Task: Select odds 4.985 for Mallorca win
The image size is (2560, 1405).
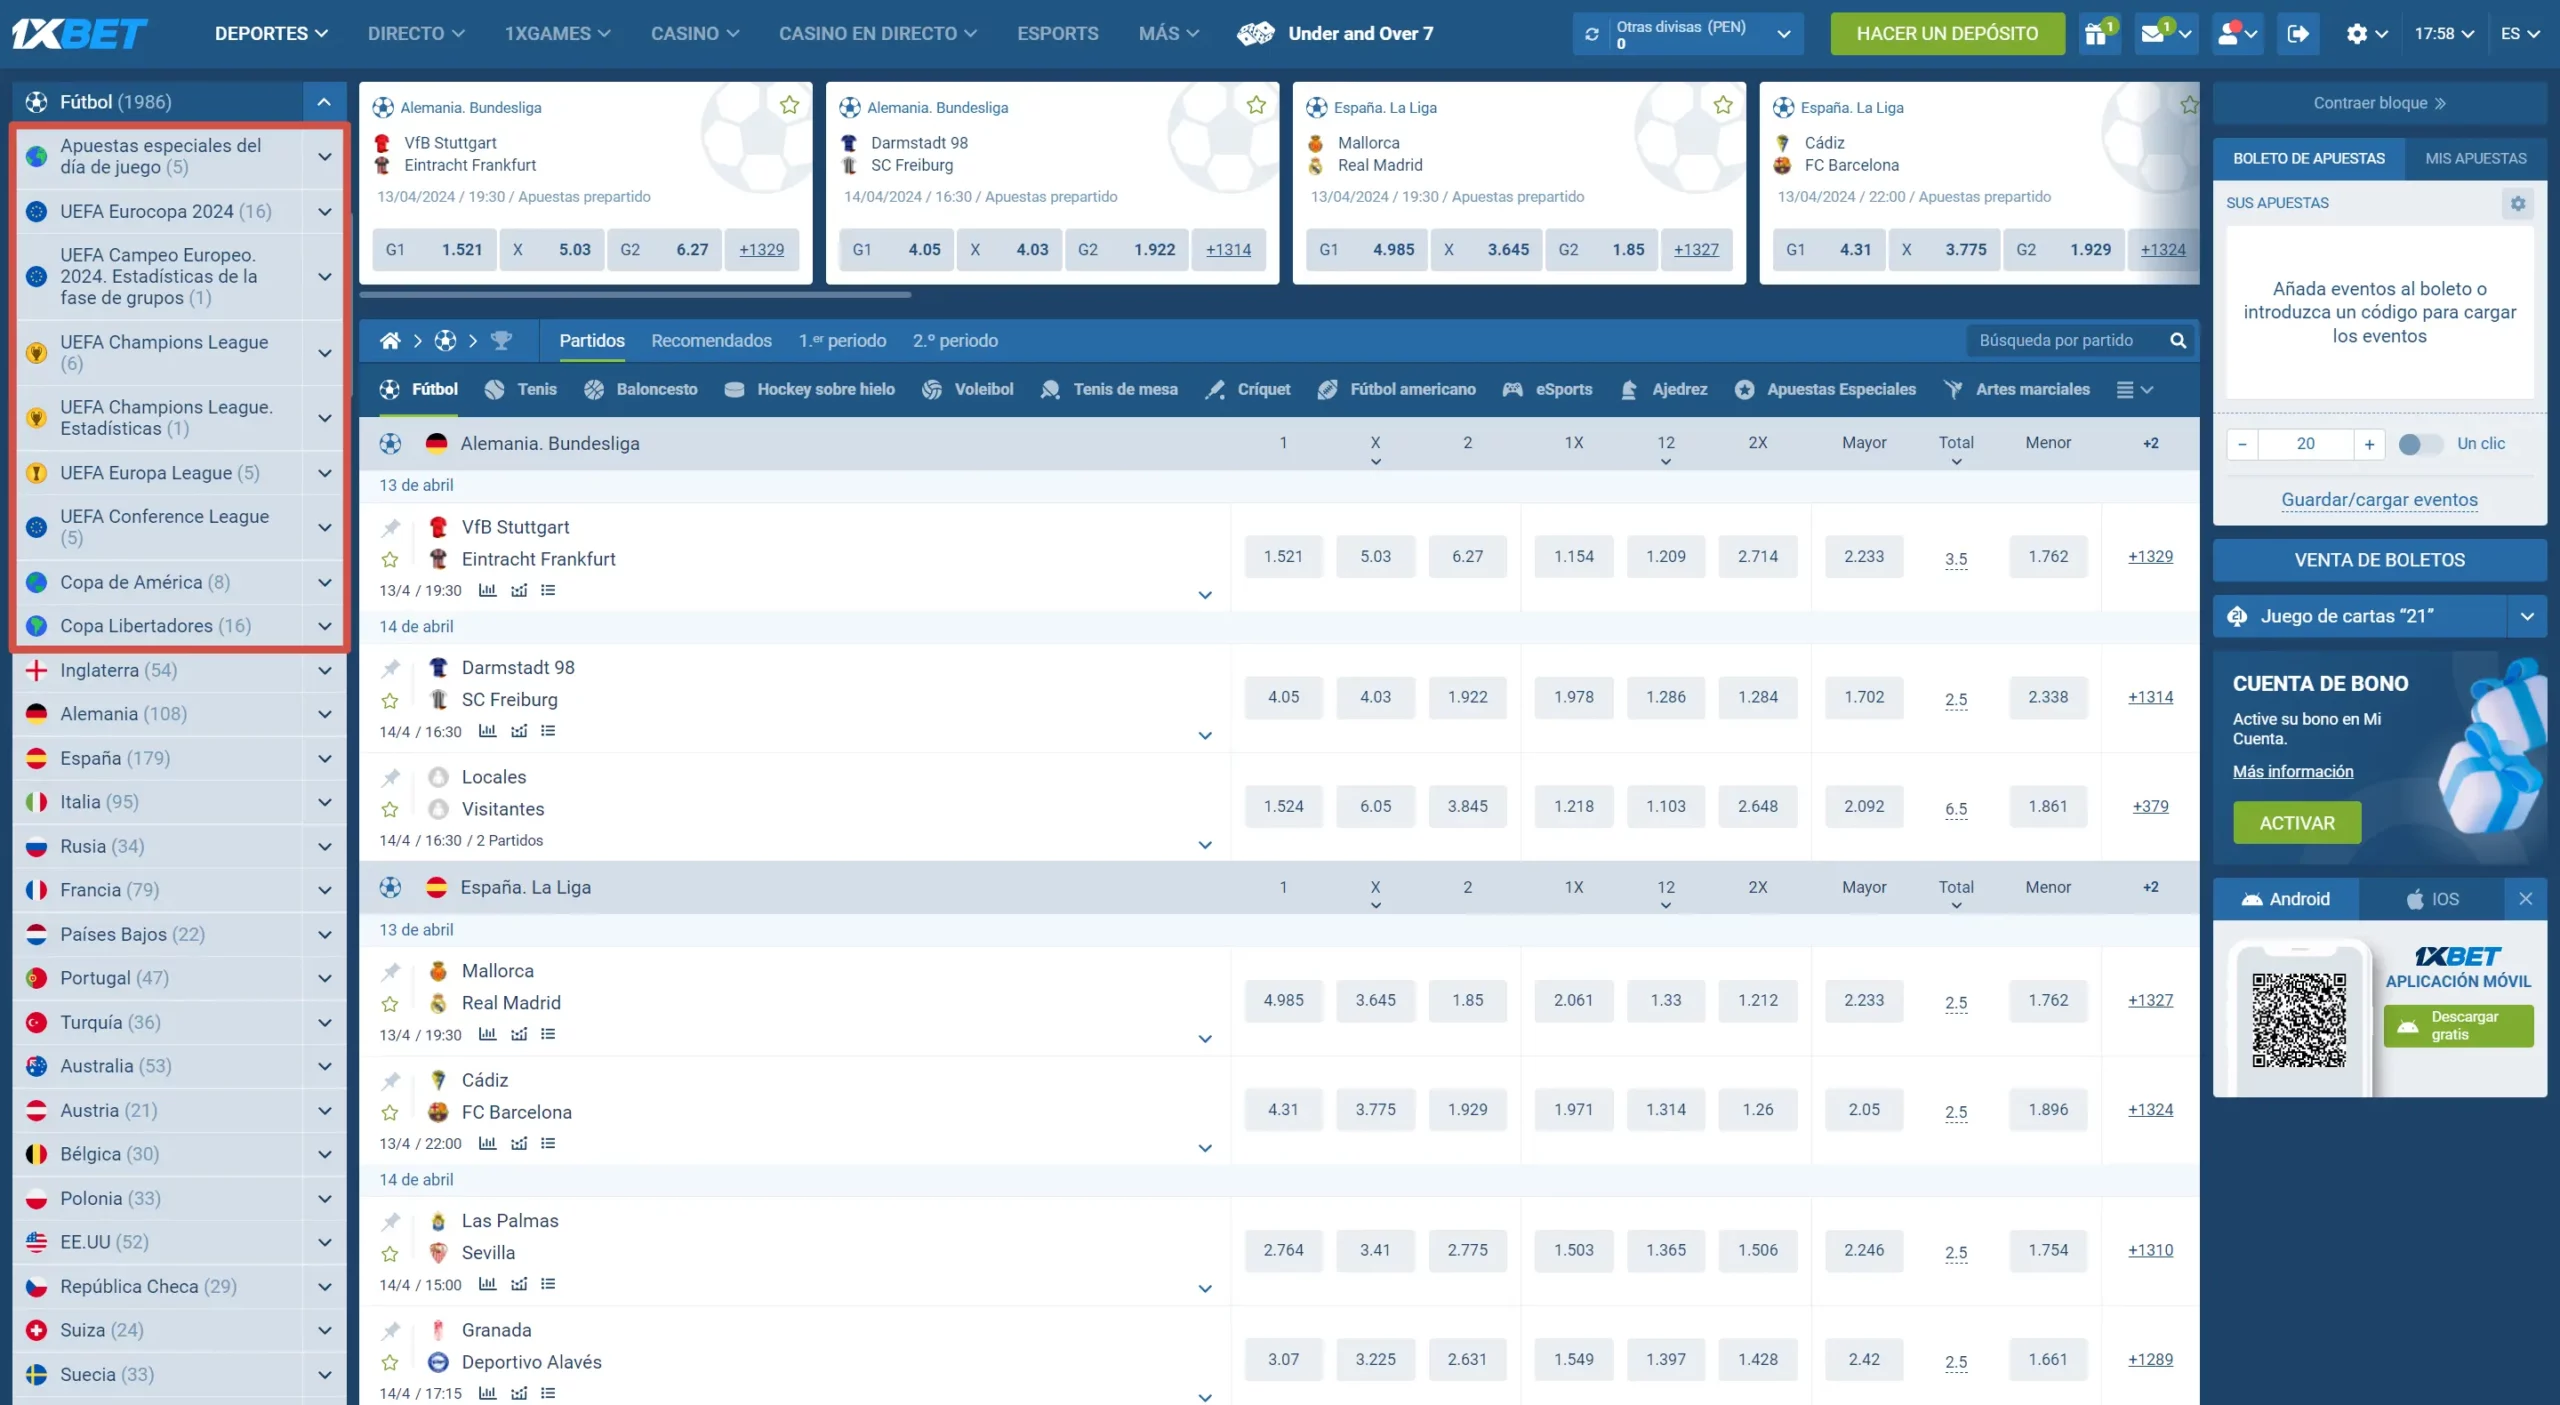Action: pyautogui.click(x=1283, y=1000)
